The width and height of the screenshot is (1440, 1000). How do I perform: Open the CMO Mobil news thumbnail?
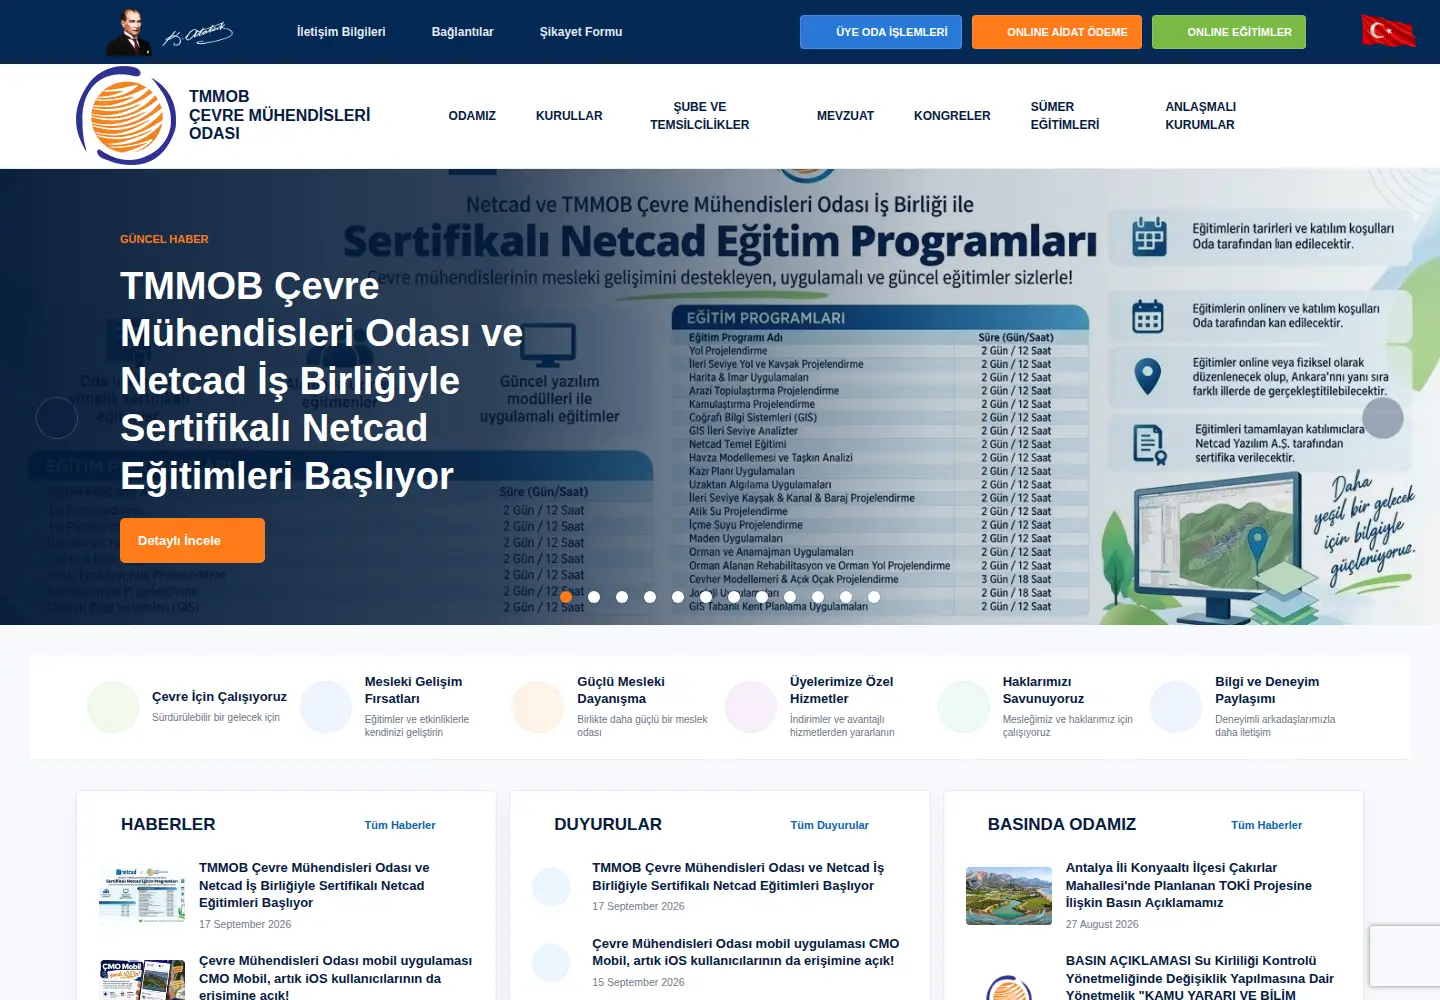(x=142, y=980)
